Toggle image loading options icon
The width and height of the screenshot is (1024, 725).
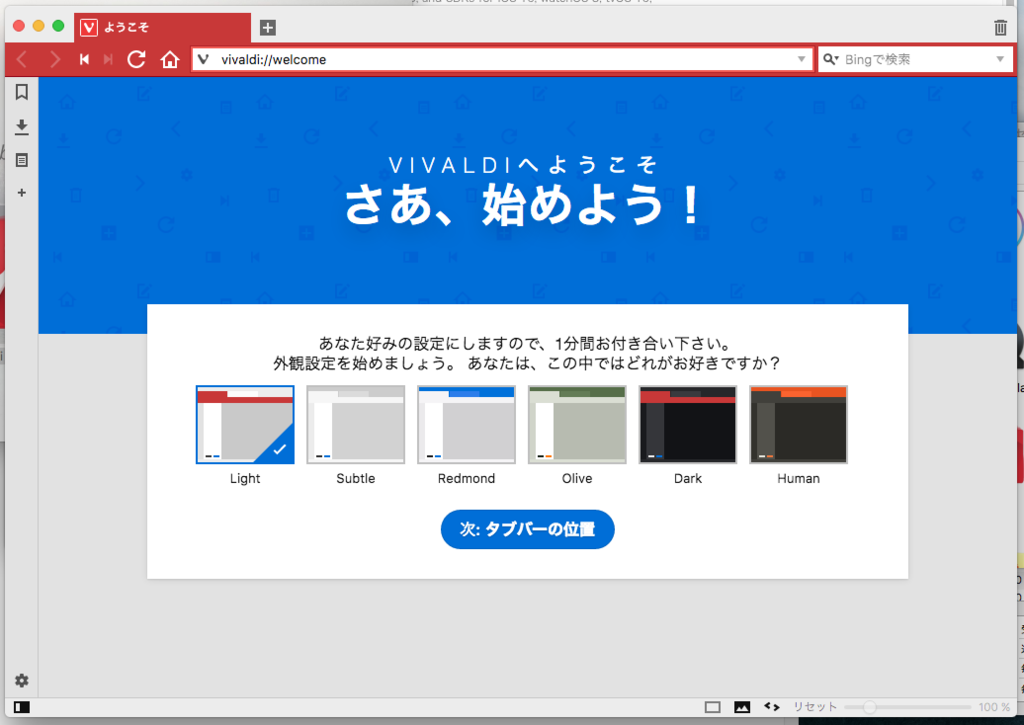742,707
